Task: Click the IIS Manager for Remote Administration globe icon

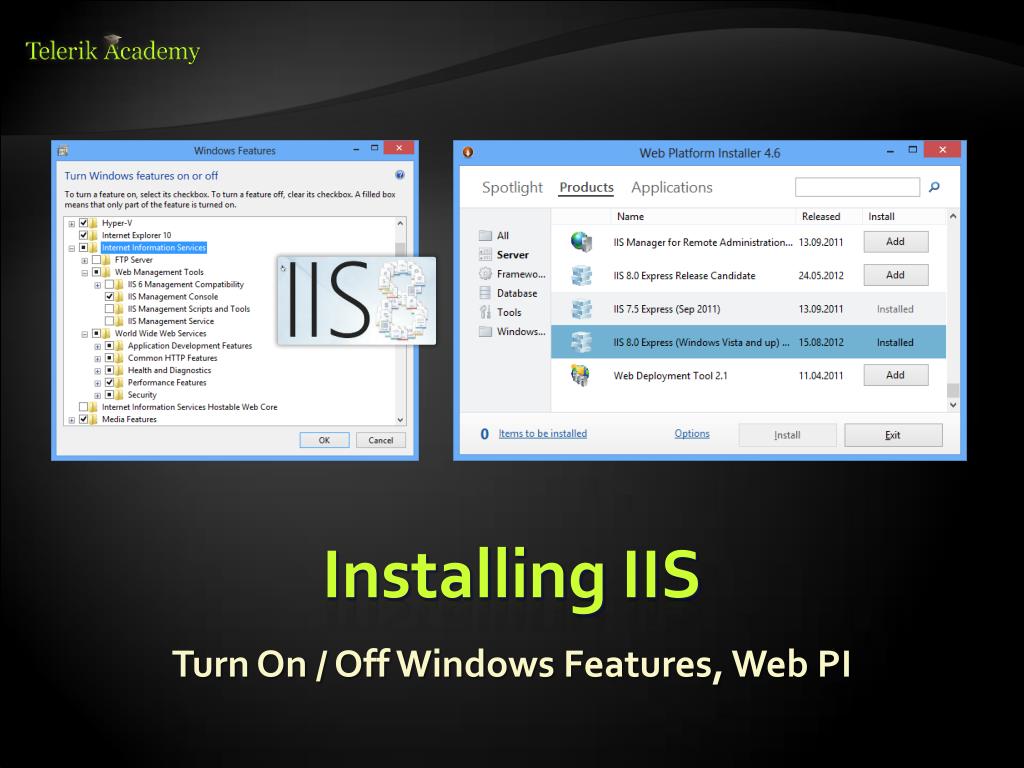Action: pyautogui.click(x=581, y=242)
